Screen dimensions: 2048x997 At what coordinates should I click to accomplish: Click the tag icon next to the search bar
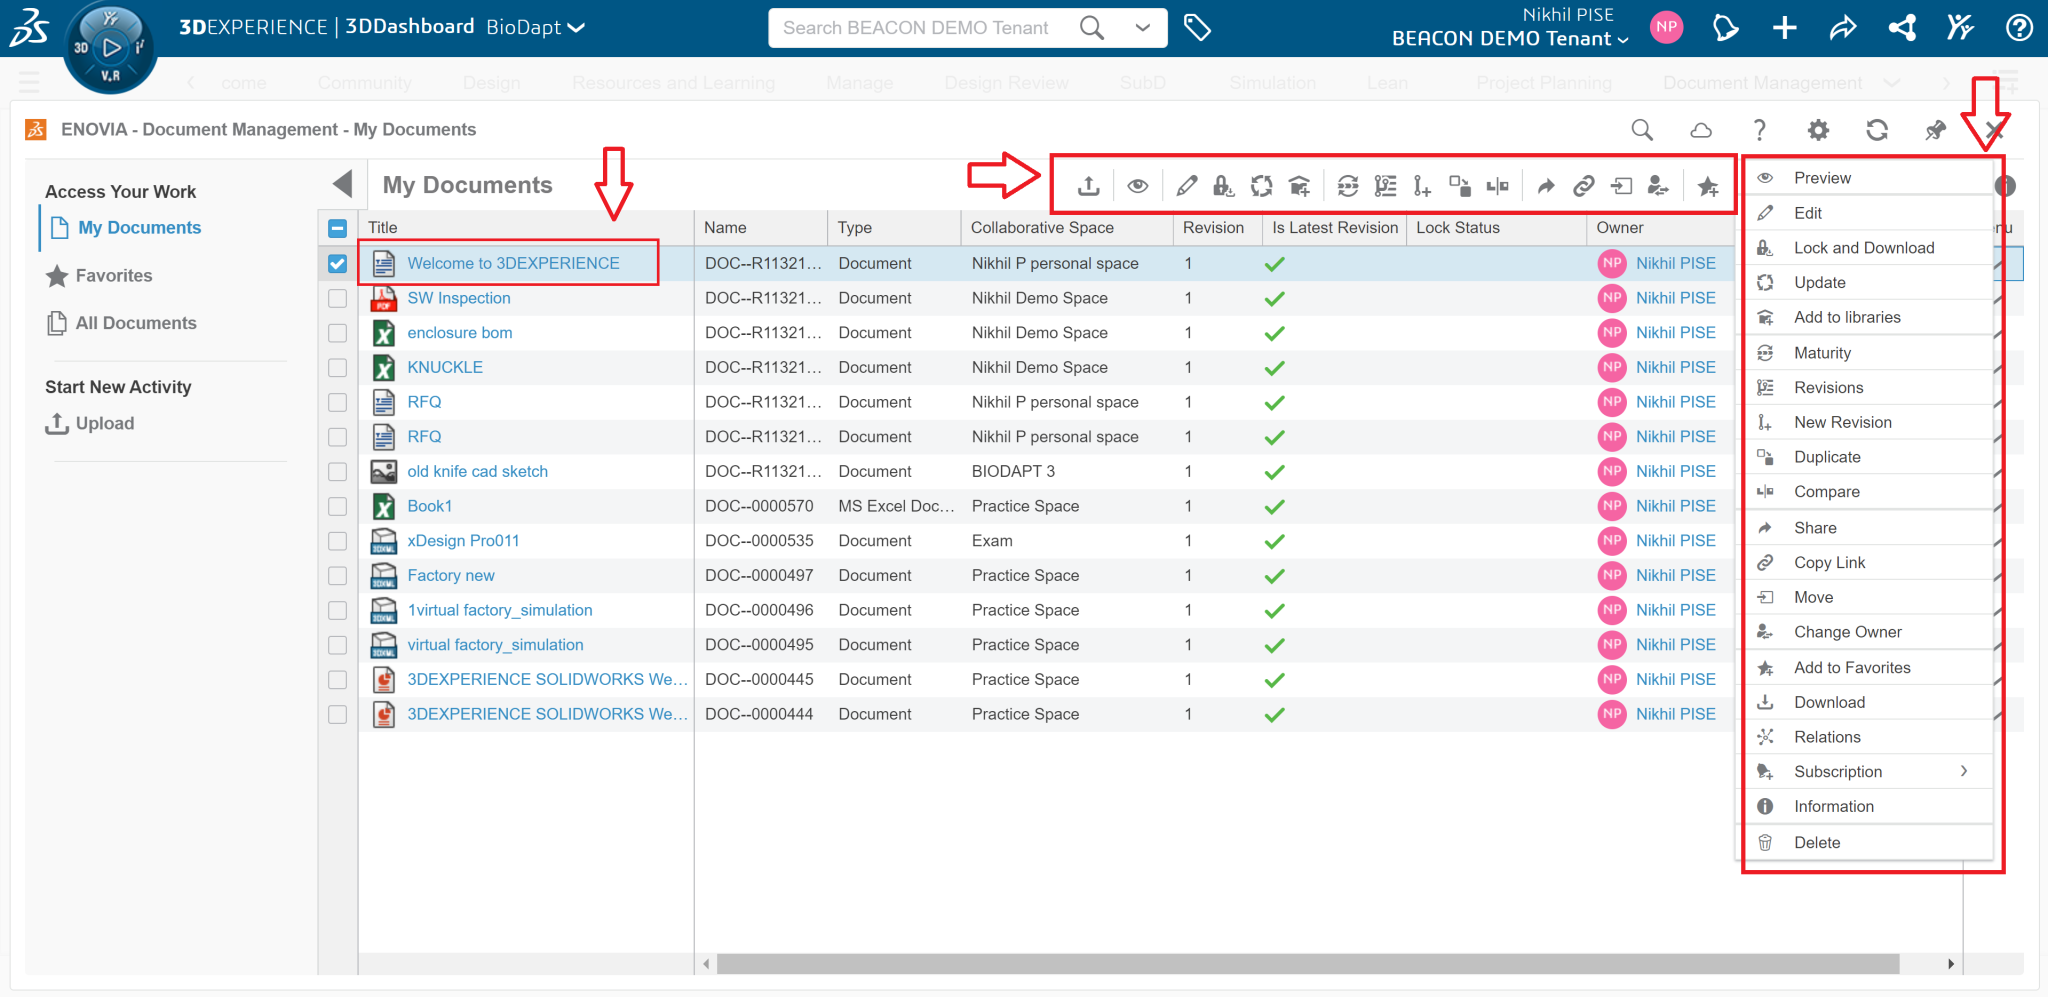coord(1197,28)
